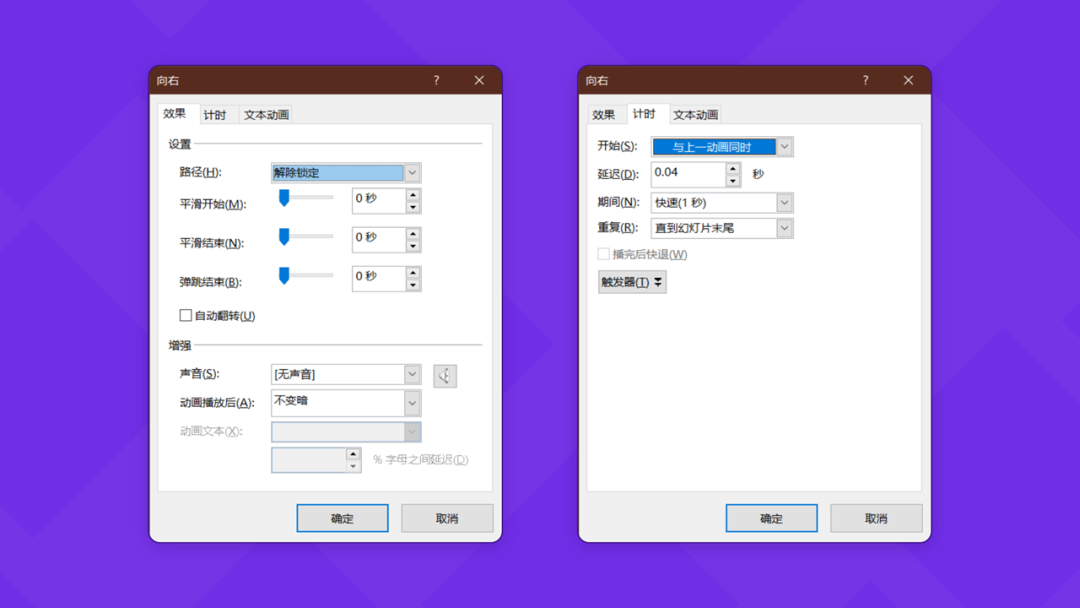1080x608 pixels.
Task: Confirm with 确定 in the left dialog
Action: (342, 518)
